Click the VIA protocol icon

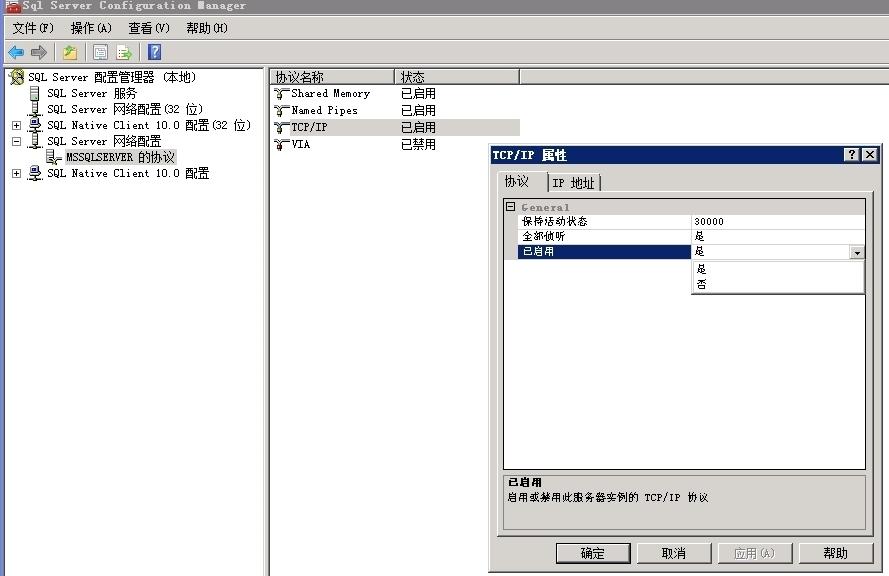(281, 145)
